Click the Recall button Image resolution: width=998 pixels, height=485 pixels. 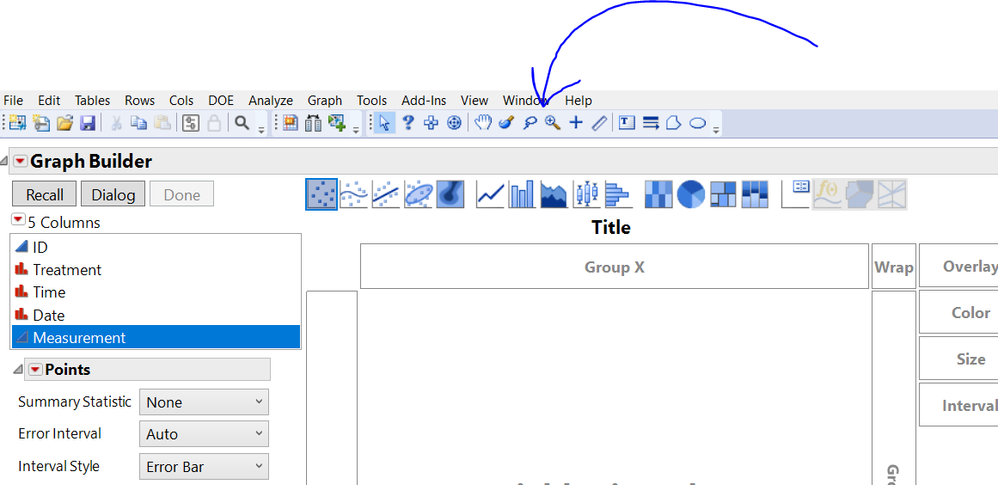coord(45,195)
